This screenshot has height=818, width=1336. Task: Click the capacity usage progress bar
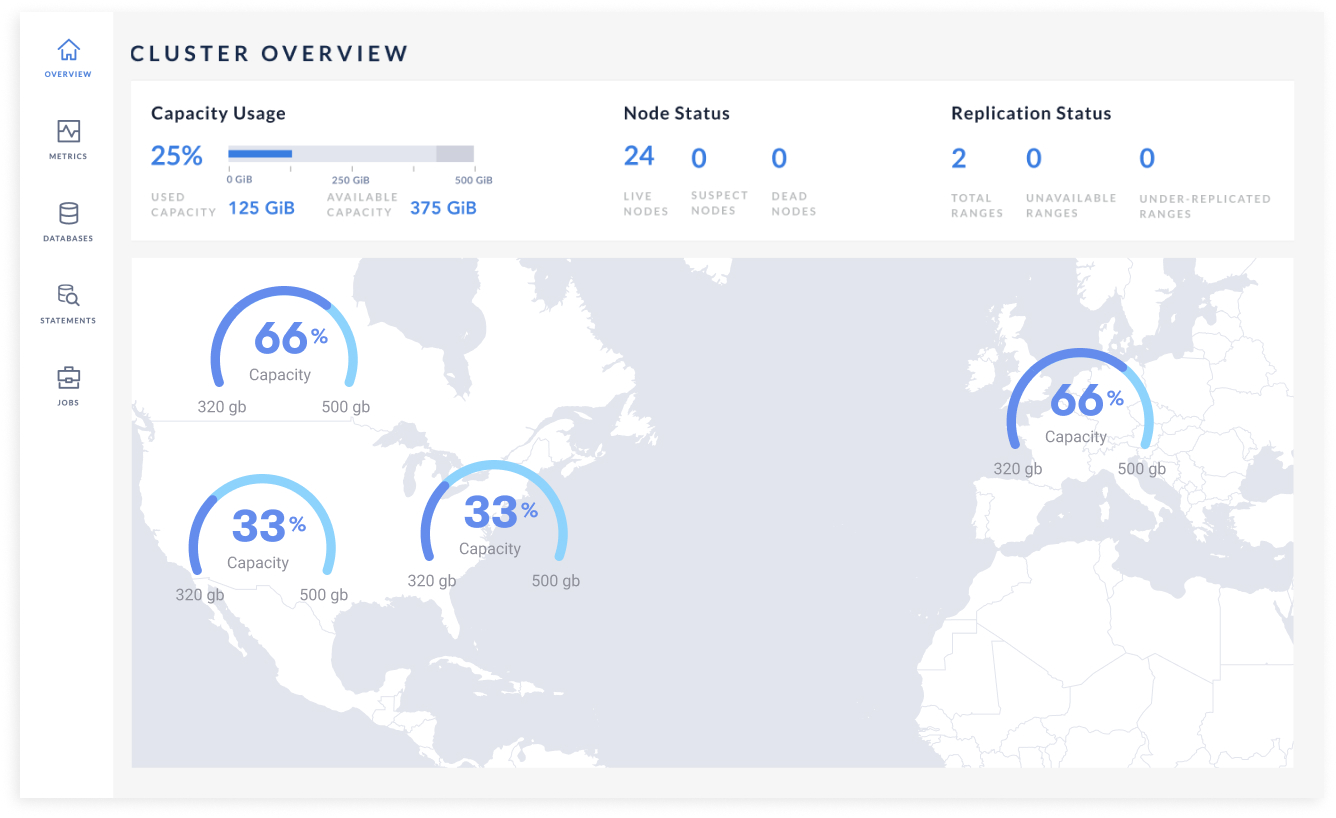[350, 154]
